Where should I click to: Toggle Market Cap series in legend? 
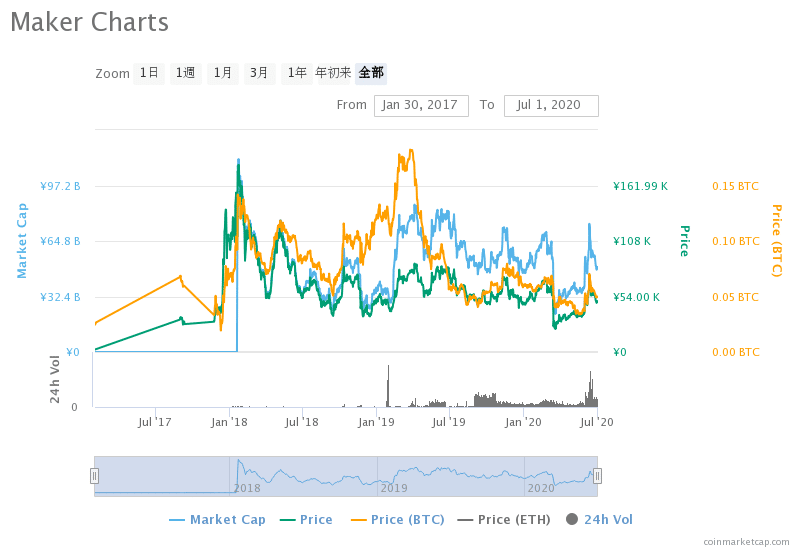pos(218,520)
